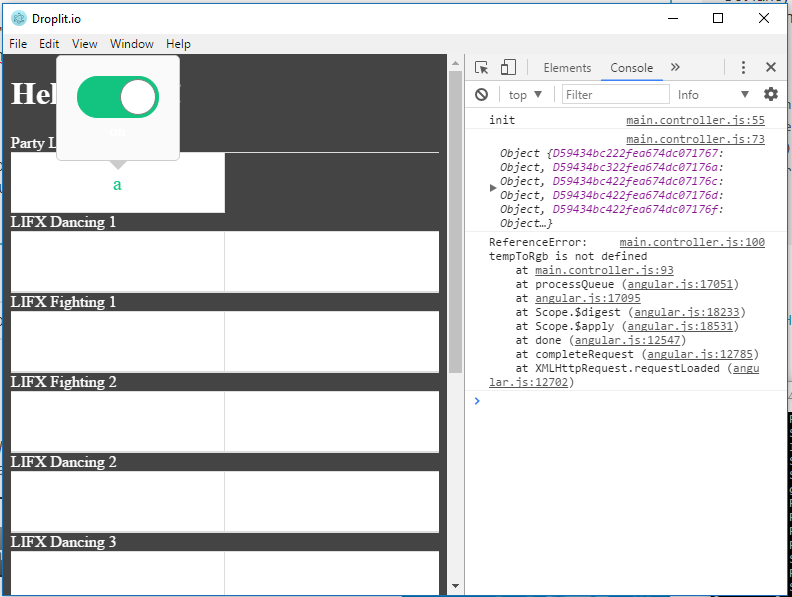This screenshot has height=597, width=792.
Task: Open DevTools three-dot customize menu
Action: coord(743,68)
